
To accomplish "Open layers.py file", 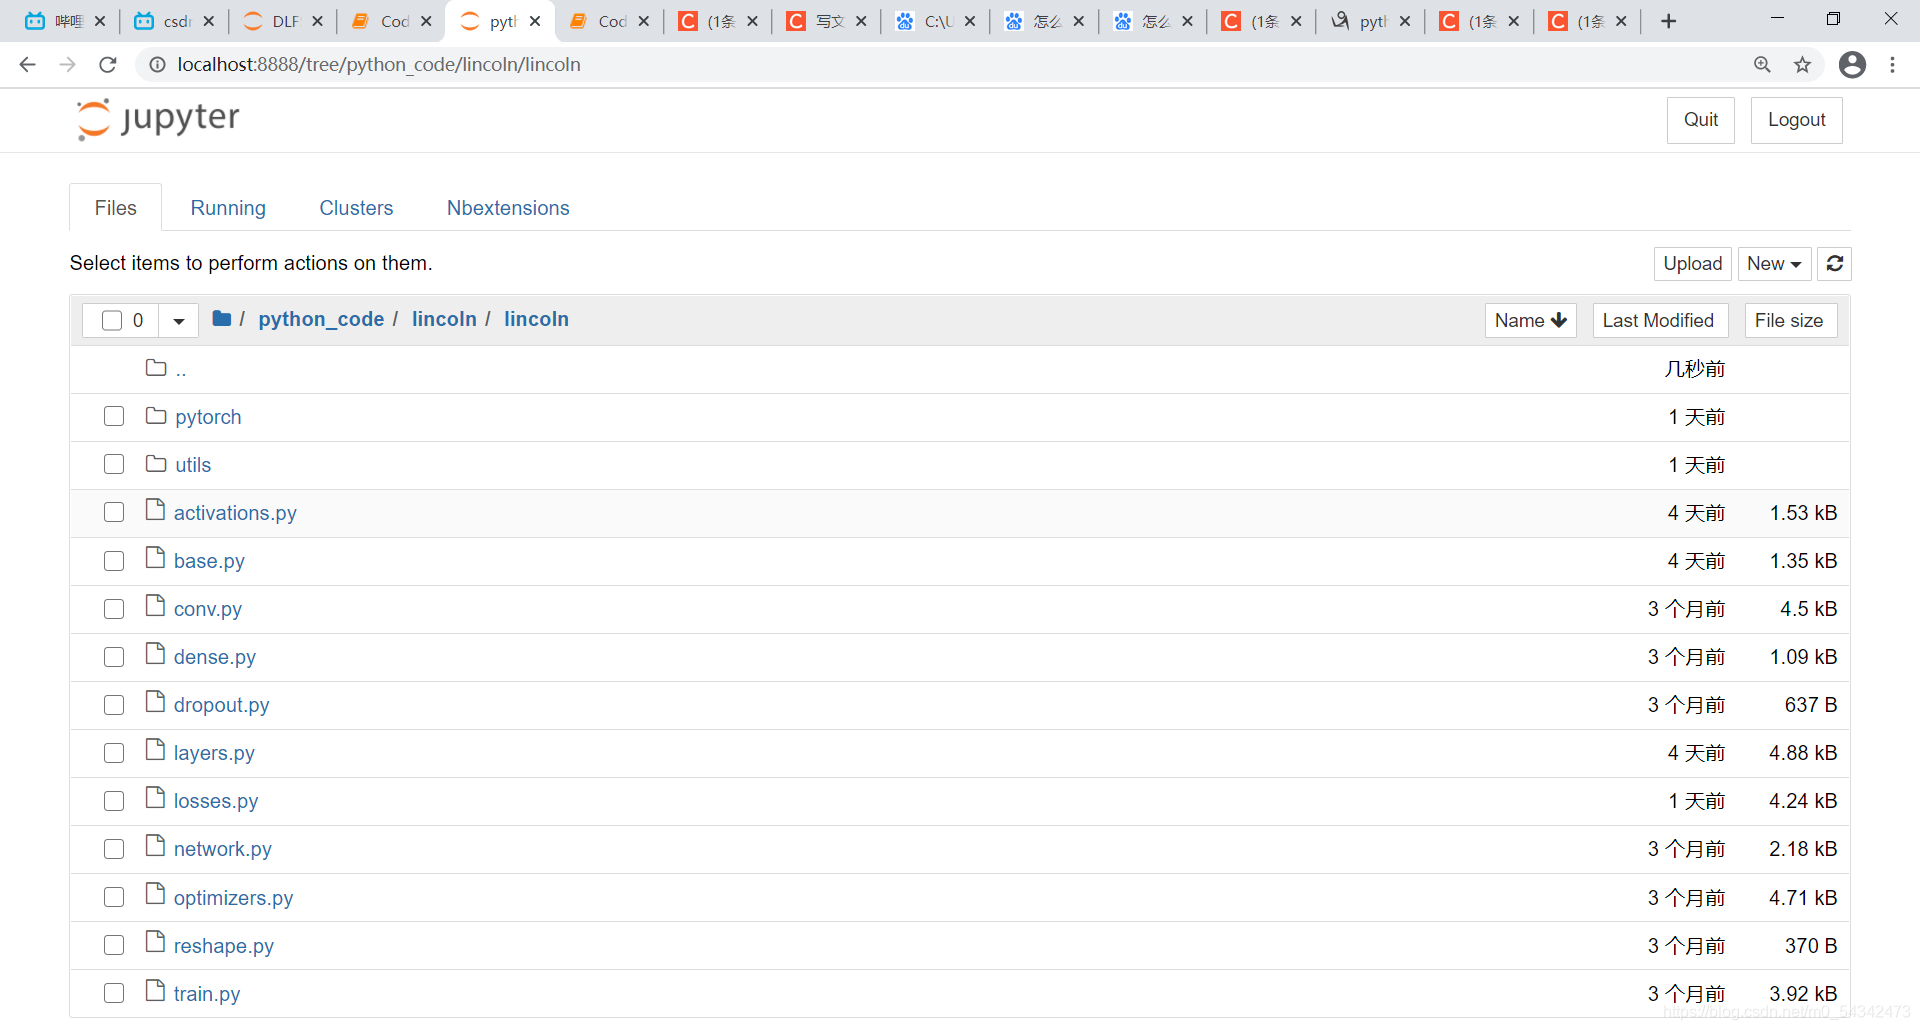I will point(214,753).
